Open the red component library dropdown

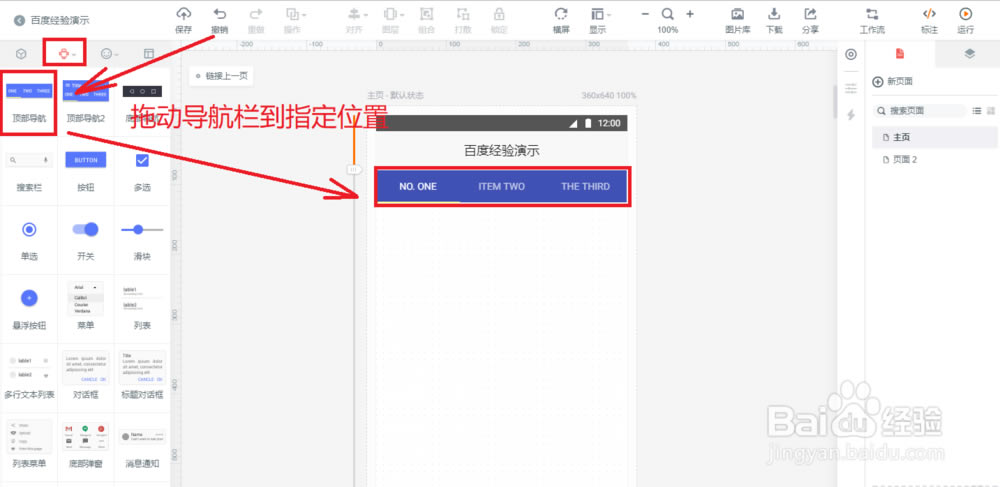(x=66, y=52)
